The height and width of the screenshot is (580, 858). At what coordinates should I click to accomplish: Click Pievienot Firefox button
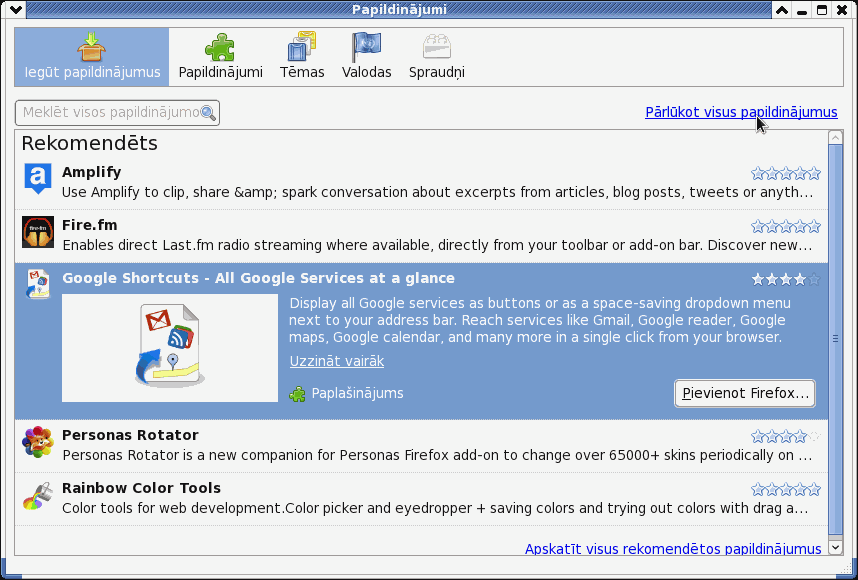click(745, 393)
